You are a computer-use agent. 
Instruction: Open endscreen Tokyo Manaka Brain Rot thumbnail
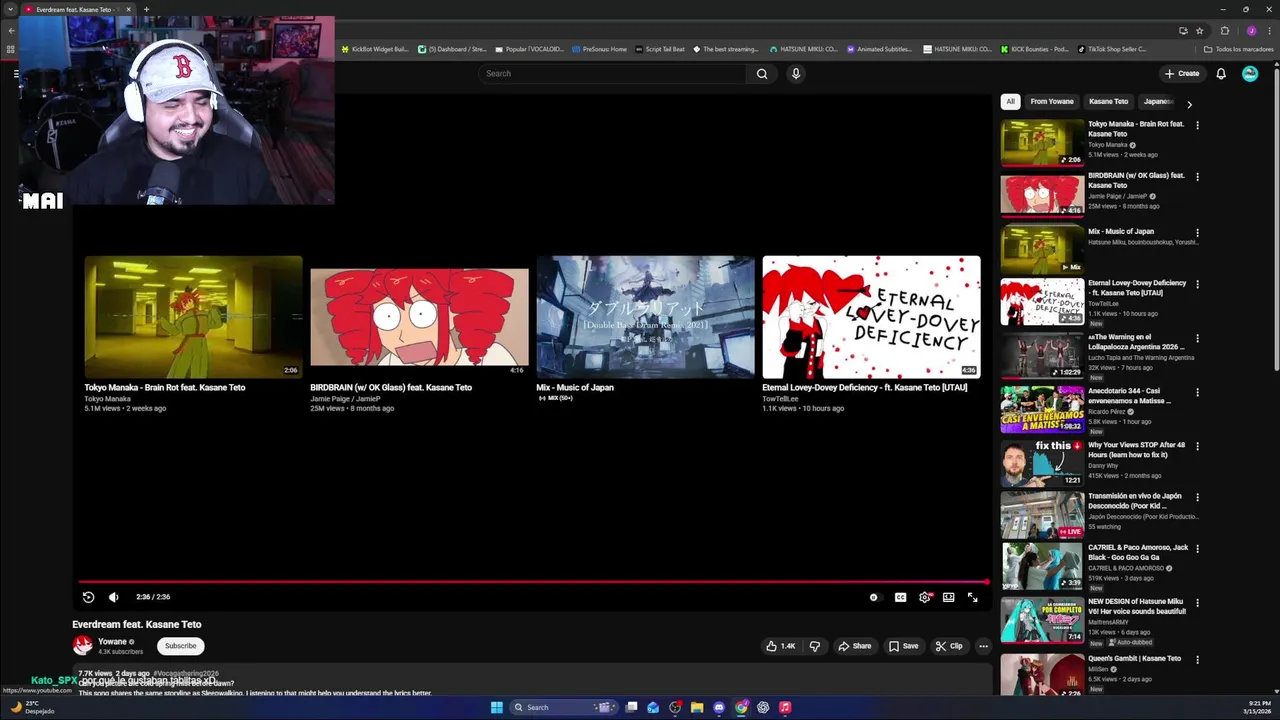point(193,317)
